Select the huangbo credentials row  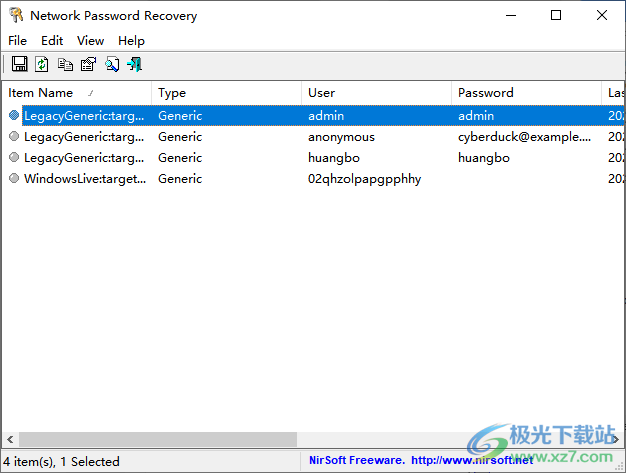point(313,158)
